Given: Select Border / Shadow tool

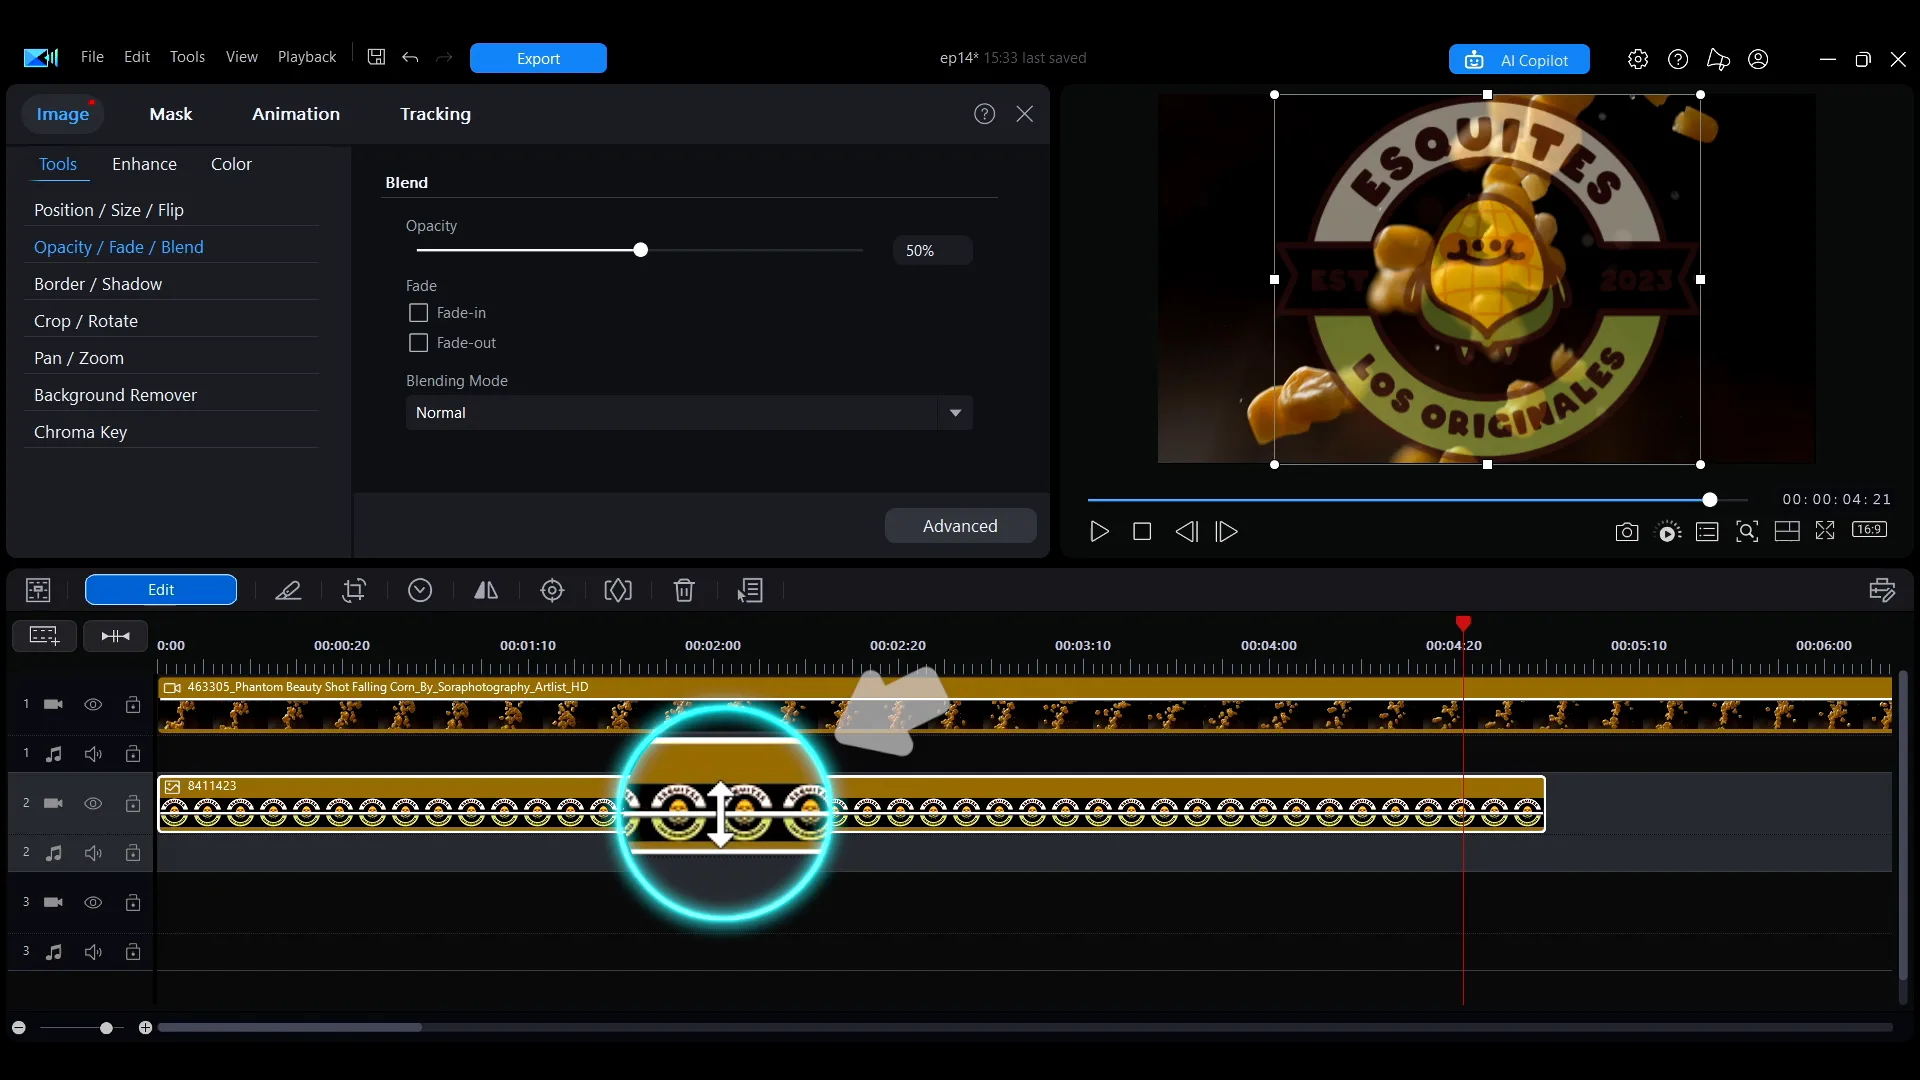Looking at the screenshot, I should pos(98,284).
